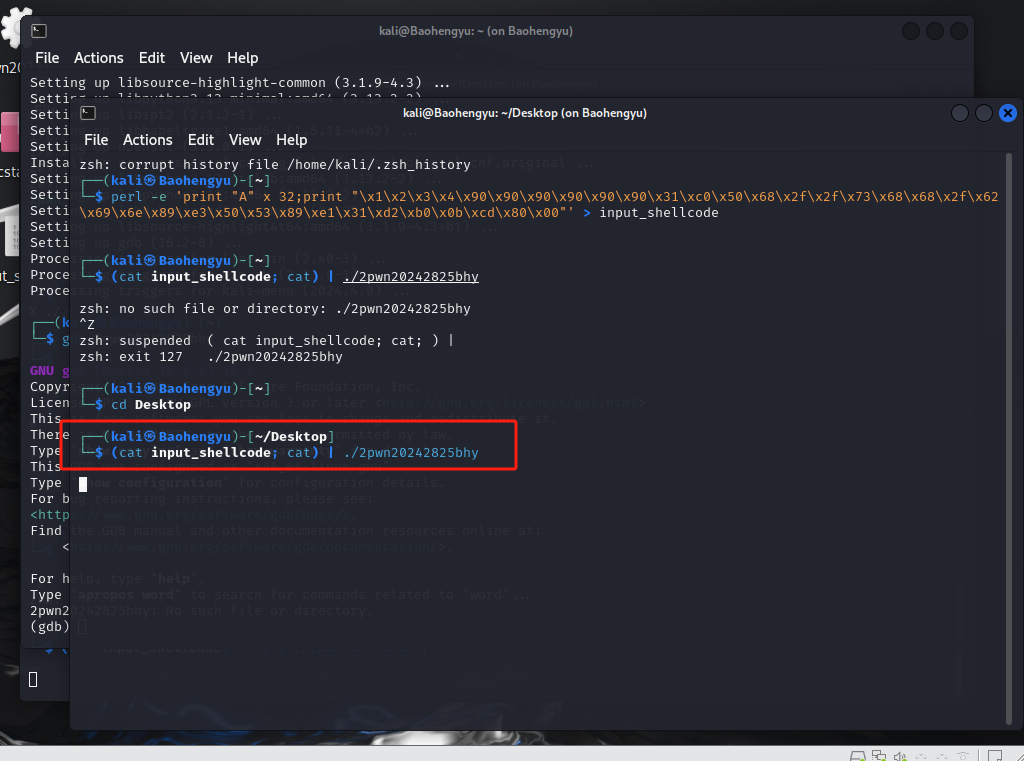This screenshot has height=761, width=1024.
Task: Open Help menu in the back terminal window
Action: click(x=242, y=57)
